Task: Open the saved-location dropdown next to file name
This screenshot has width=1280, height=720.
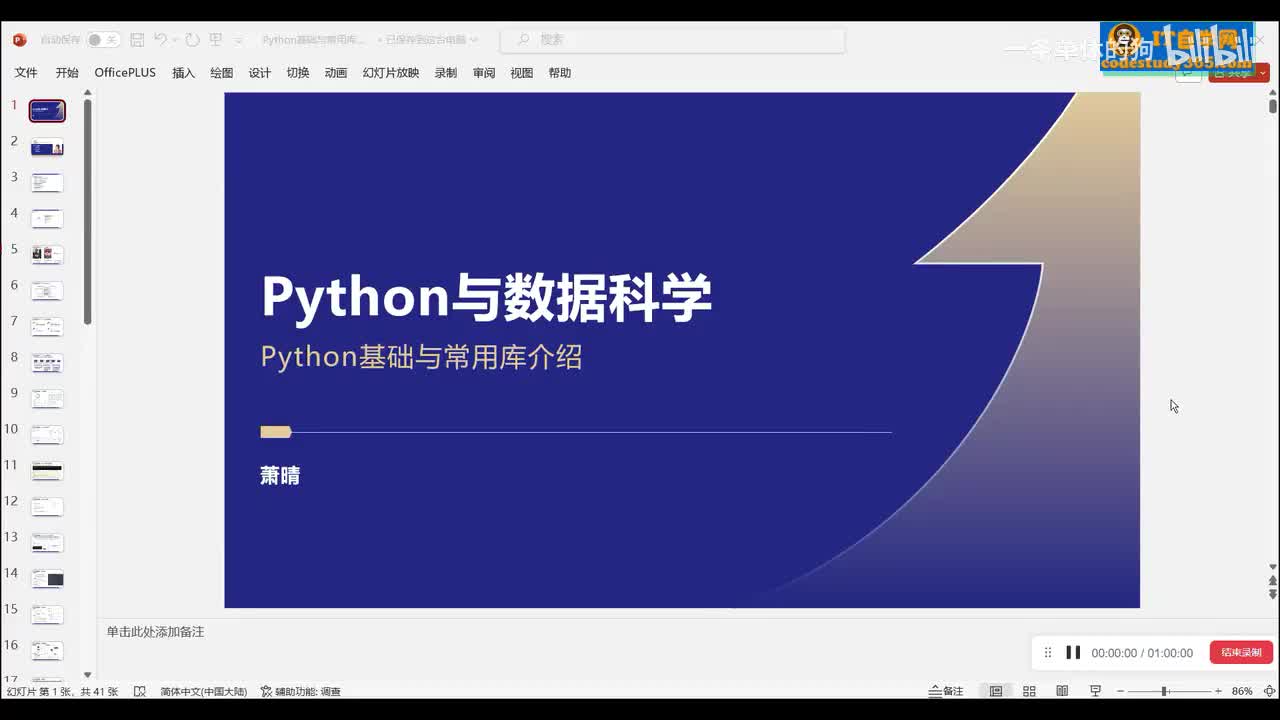Action: pos(474,40)
